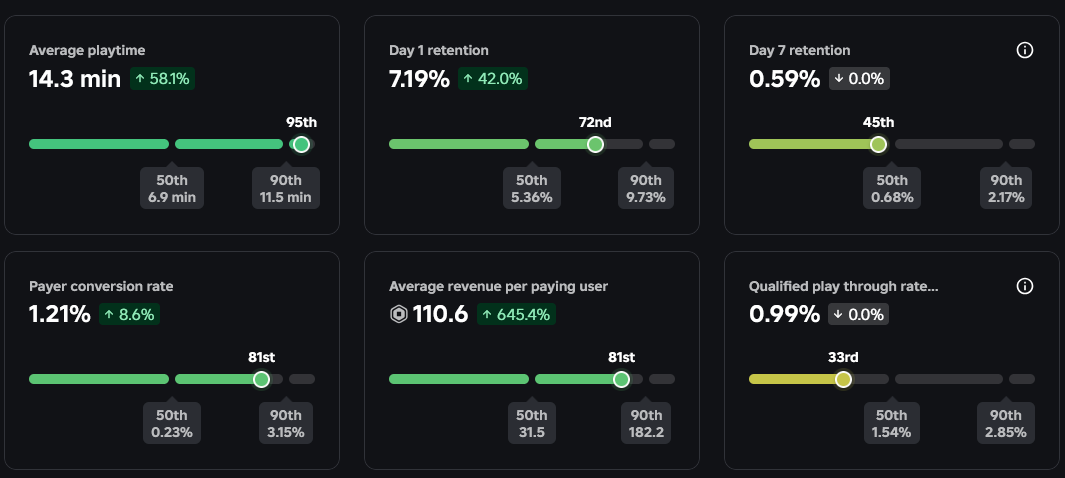1065x478 pixels.
Task: Click the 90th 11.5 min benchmark label
Action: (x=286, y=189)
